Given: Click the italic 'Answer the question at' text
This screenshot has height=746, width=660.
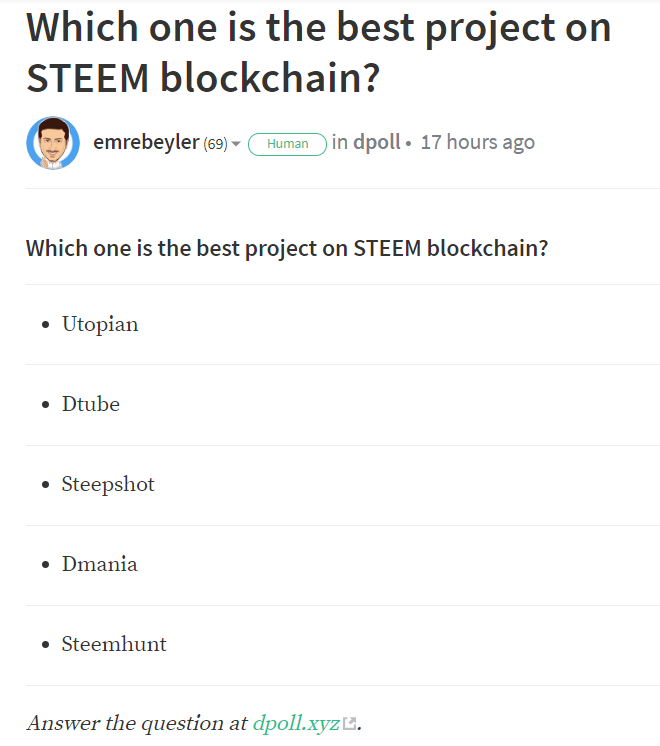Looking at the screenshot, I should (x=138, y=723).
